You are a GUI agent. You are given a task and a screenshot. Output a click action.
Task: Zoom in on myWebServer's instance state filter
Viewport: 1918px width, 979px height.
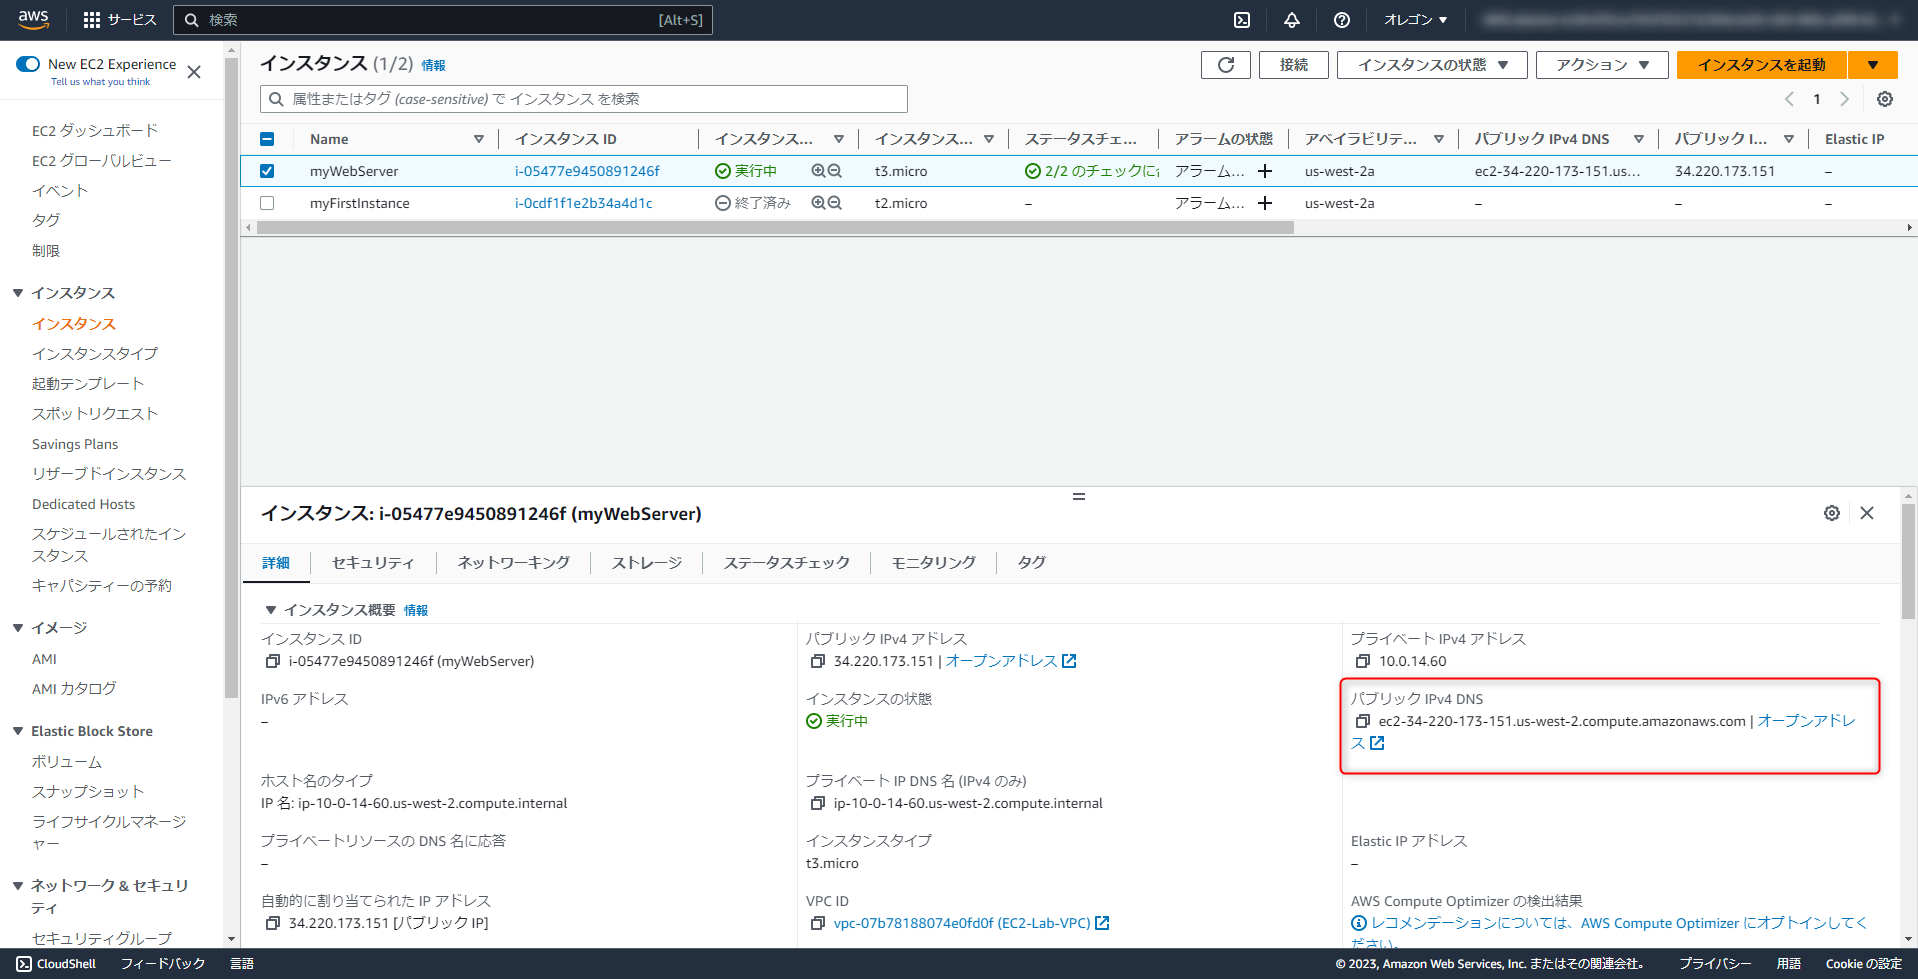point(818,170)
